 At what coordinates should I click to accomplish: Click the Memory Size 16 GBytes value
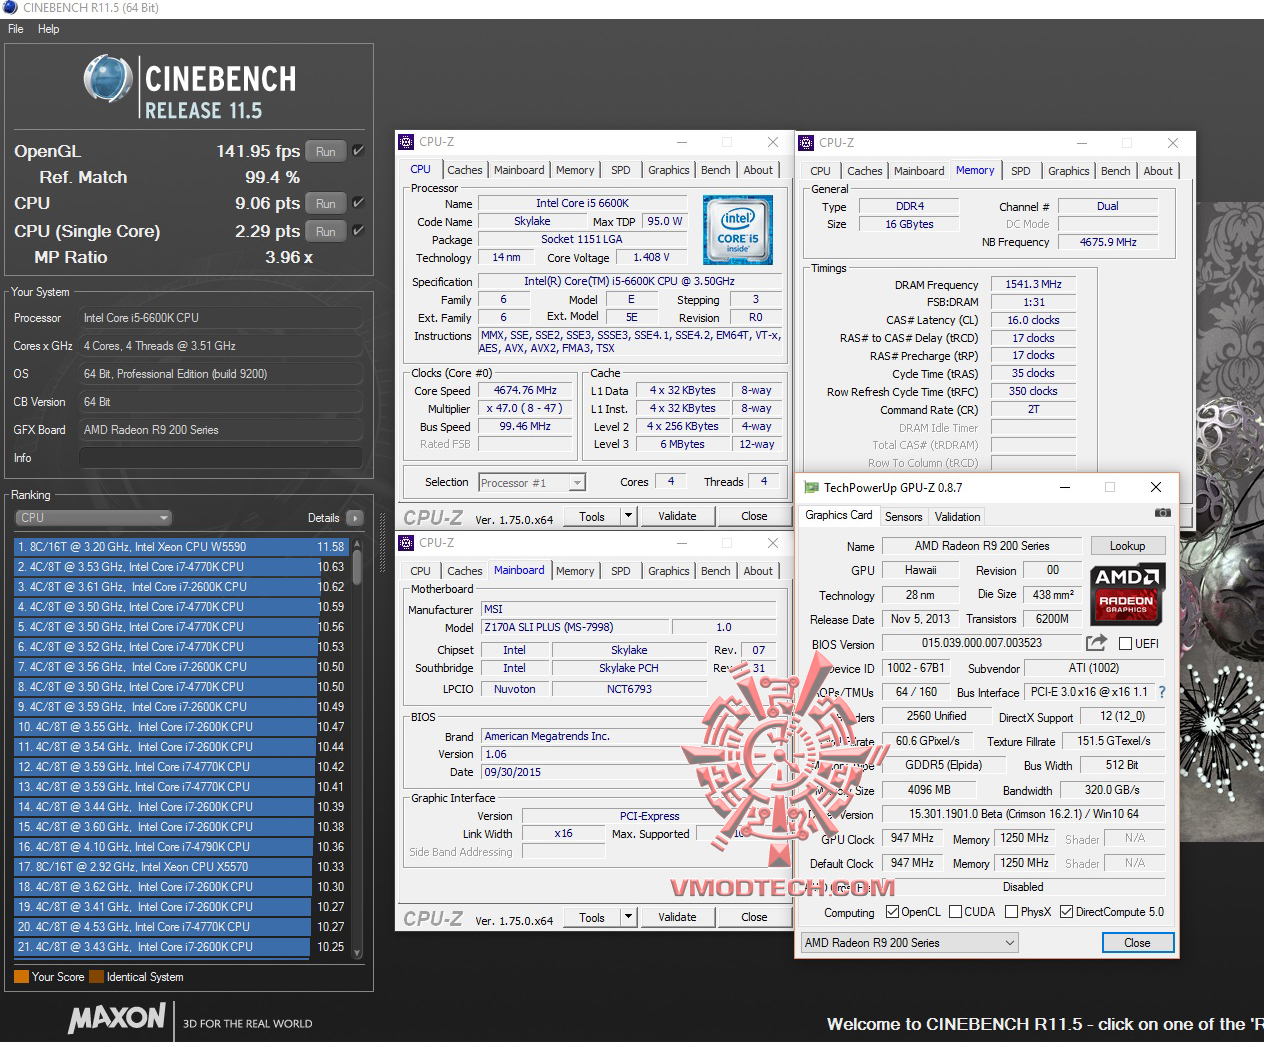(x=908, y=224)
